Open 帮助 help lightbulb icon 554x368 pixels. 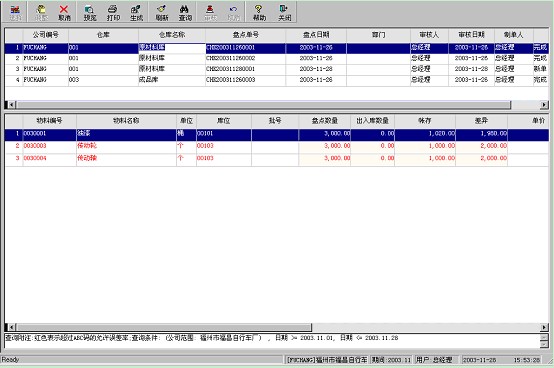tap(259, 13)
